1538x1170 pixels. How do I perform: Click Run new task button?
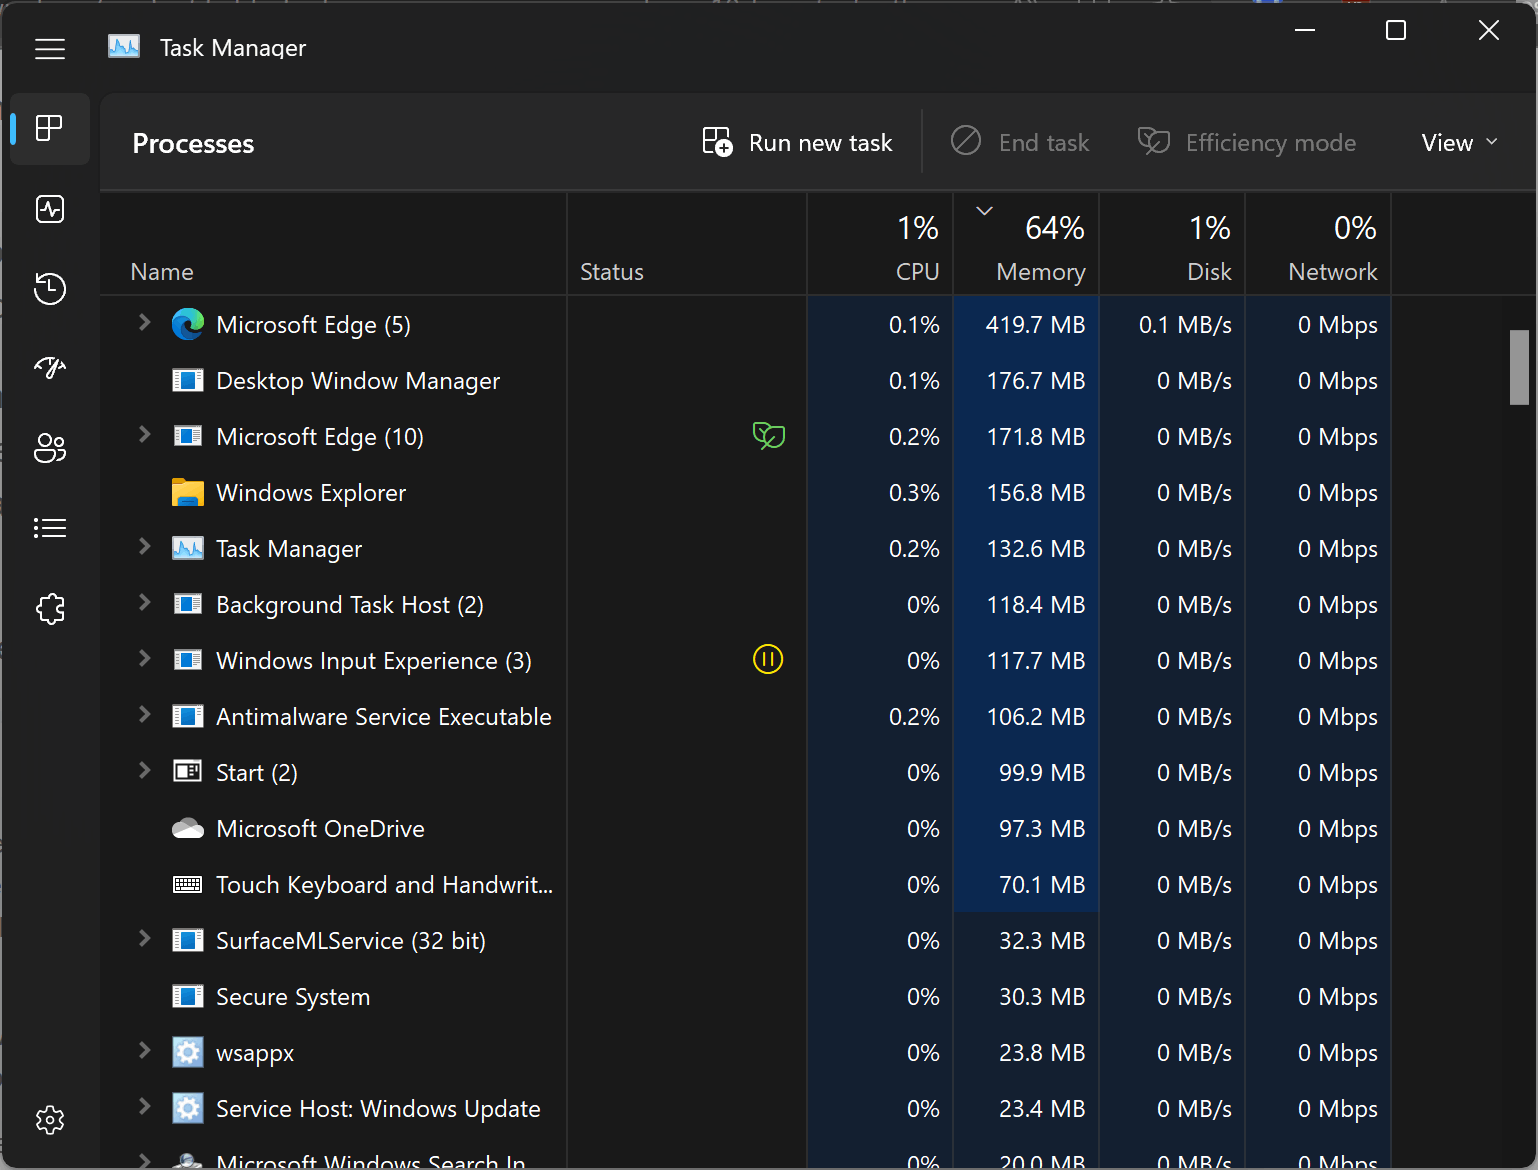click(x=798, y=143)
